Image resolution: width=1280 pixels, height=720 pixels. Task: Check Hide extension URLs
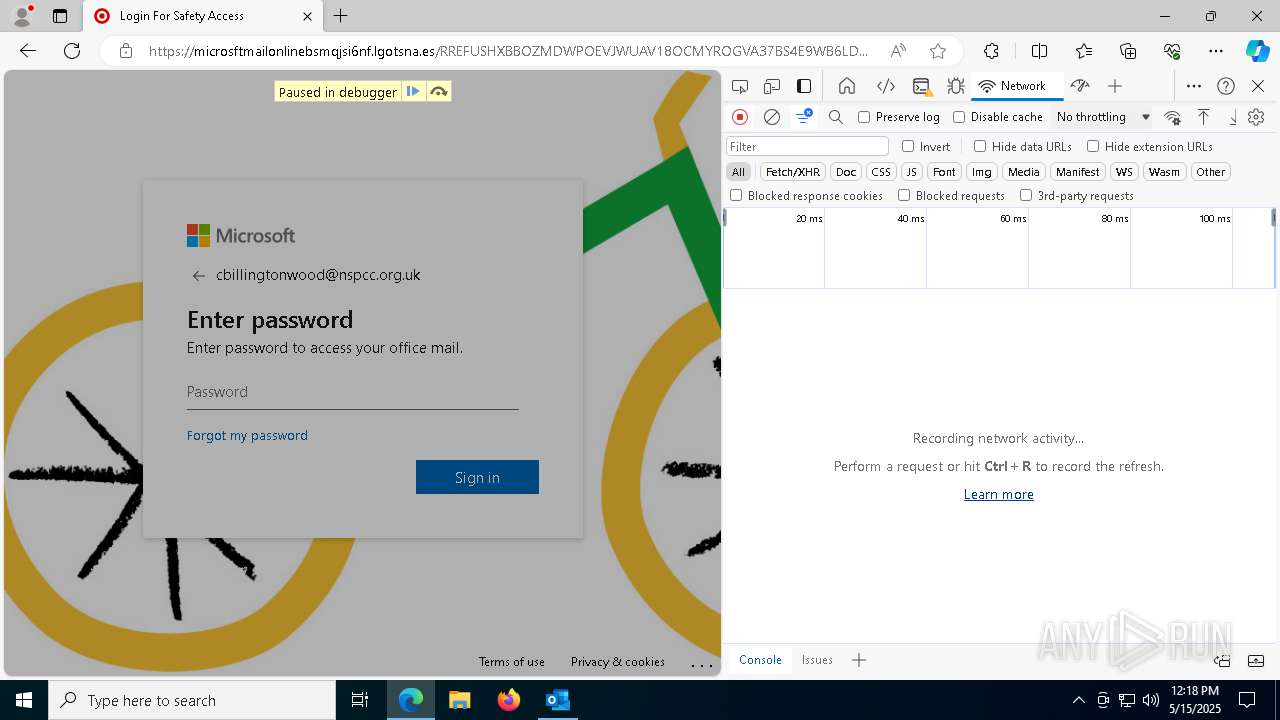1093,146
